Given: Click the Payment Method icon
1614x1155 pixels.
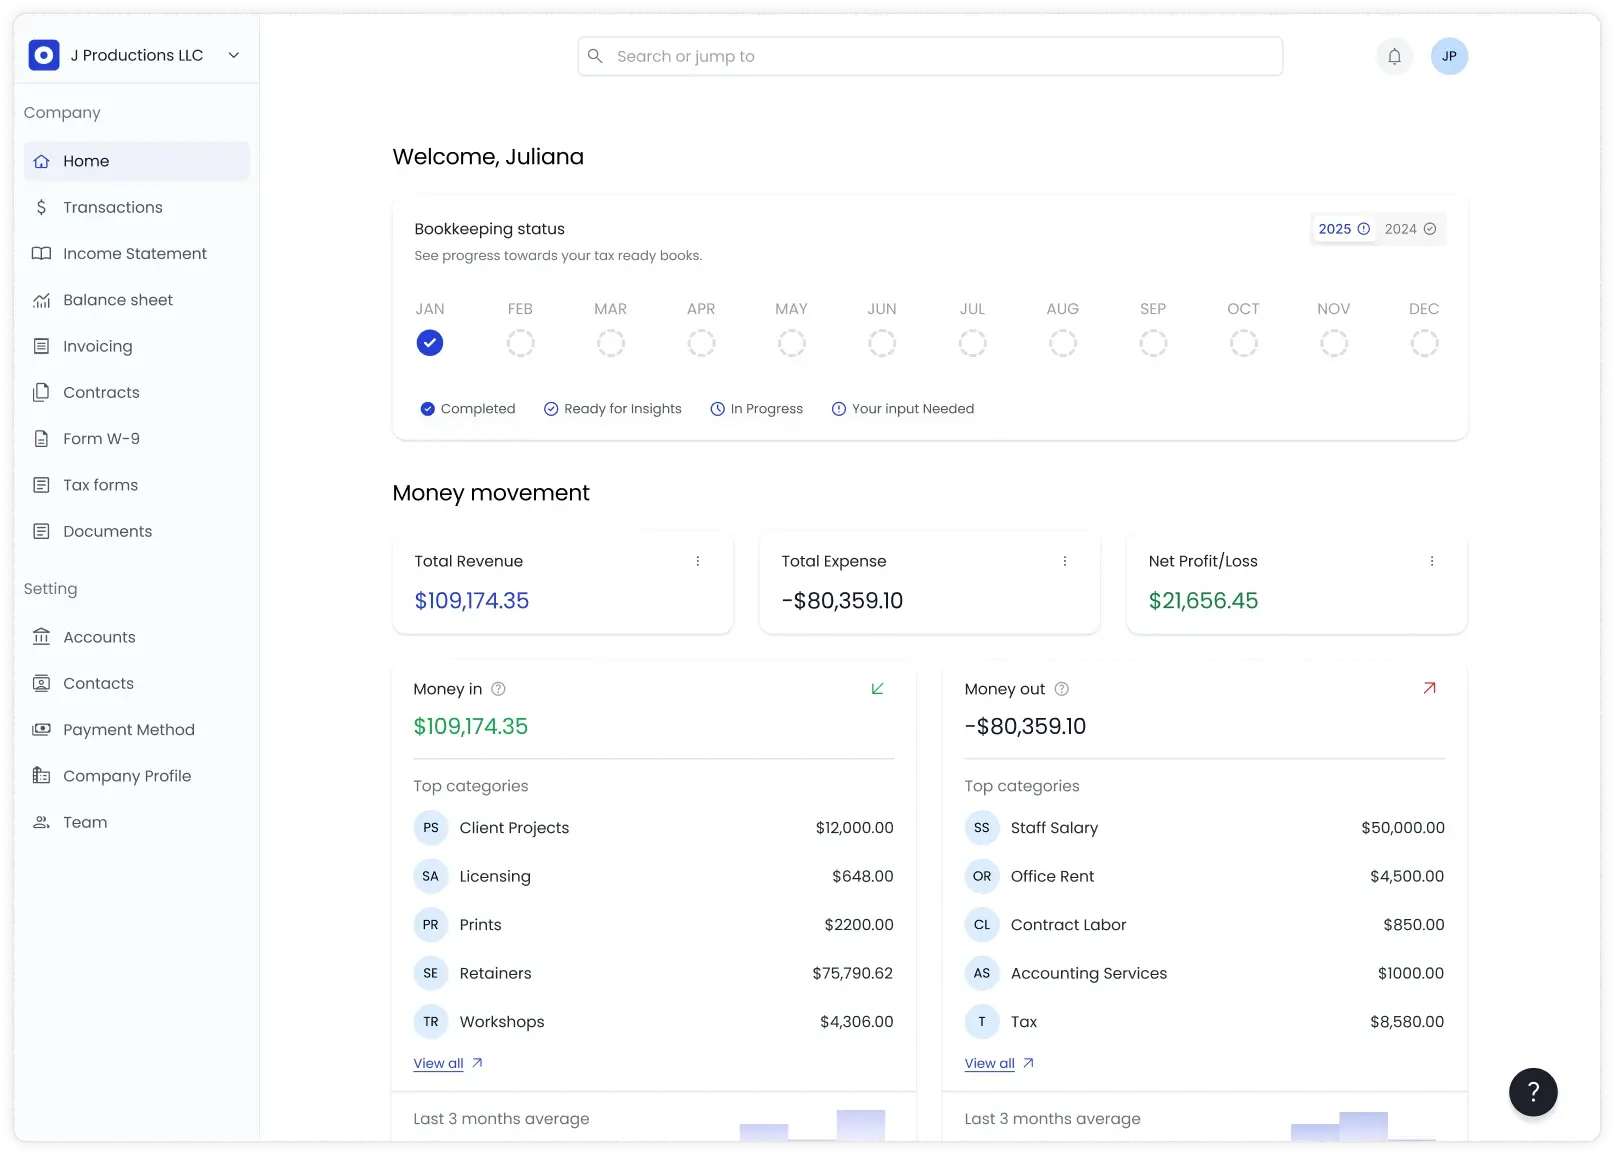Looking at the screenshot, I should coord(41,730).
